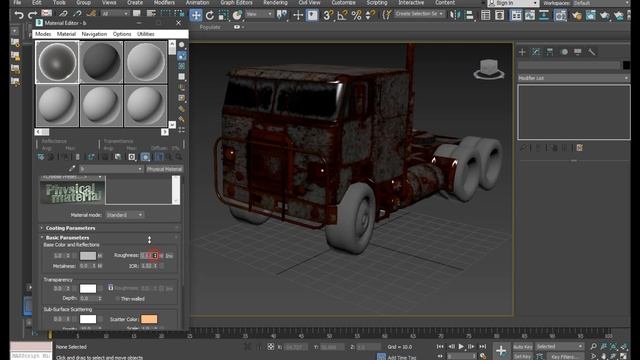Toggle the Percent Snap icon
The width and height of the screenshot is (640, 360).
(356, 15)
